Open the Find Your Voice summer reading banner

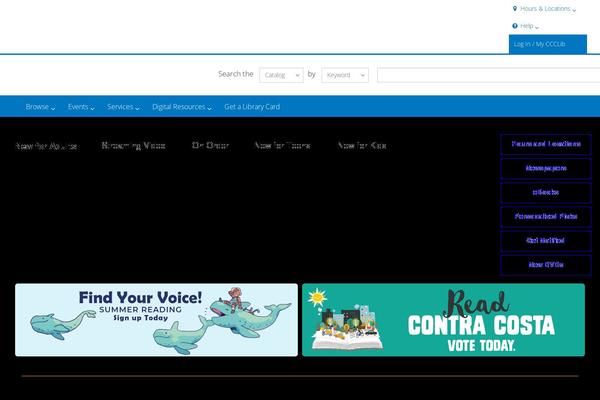pos(157,320)
